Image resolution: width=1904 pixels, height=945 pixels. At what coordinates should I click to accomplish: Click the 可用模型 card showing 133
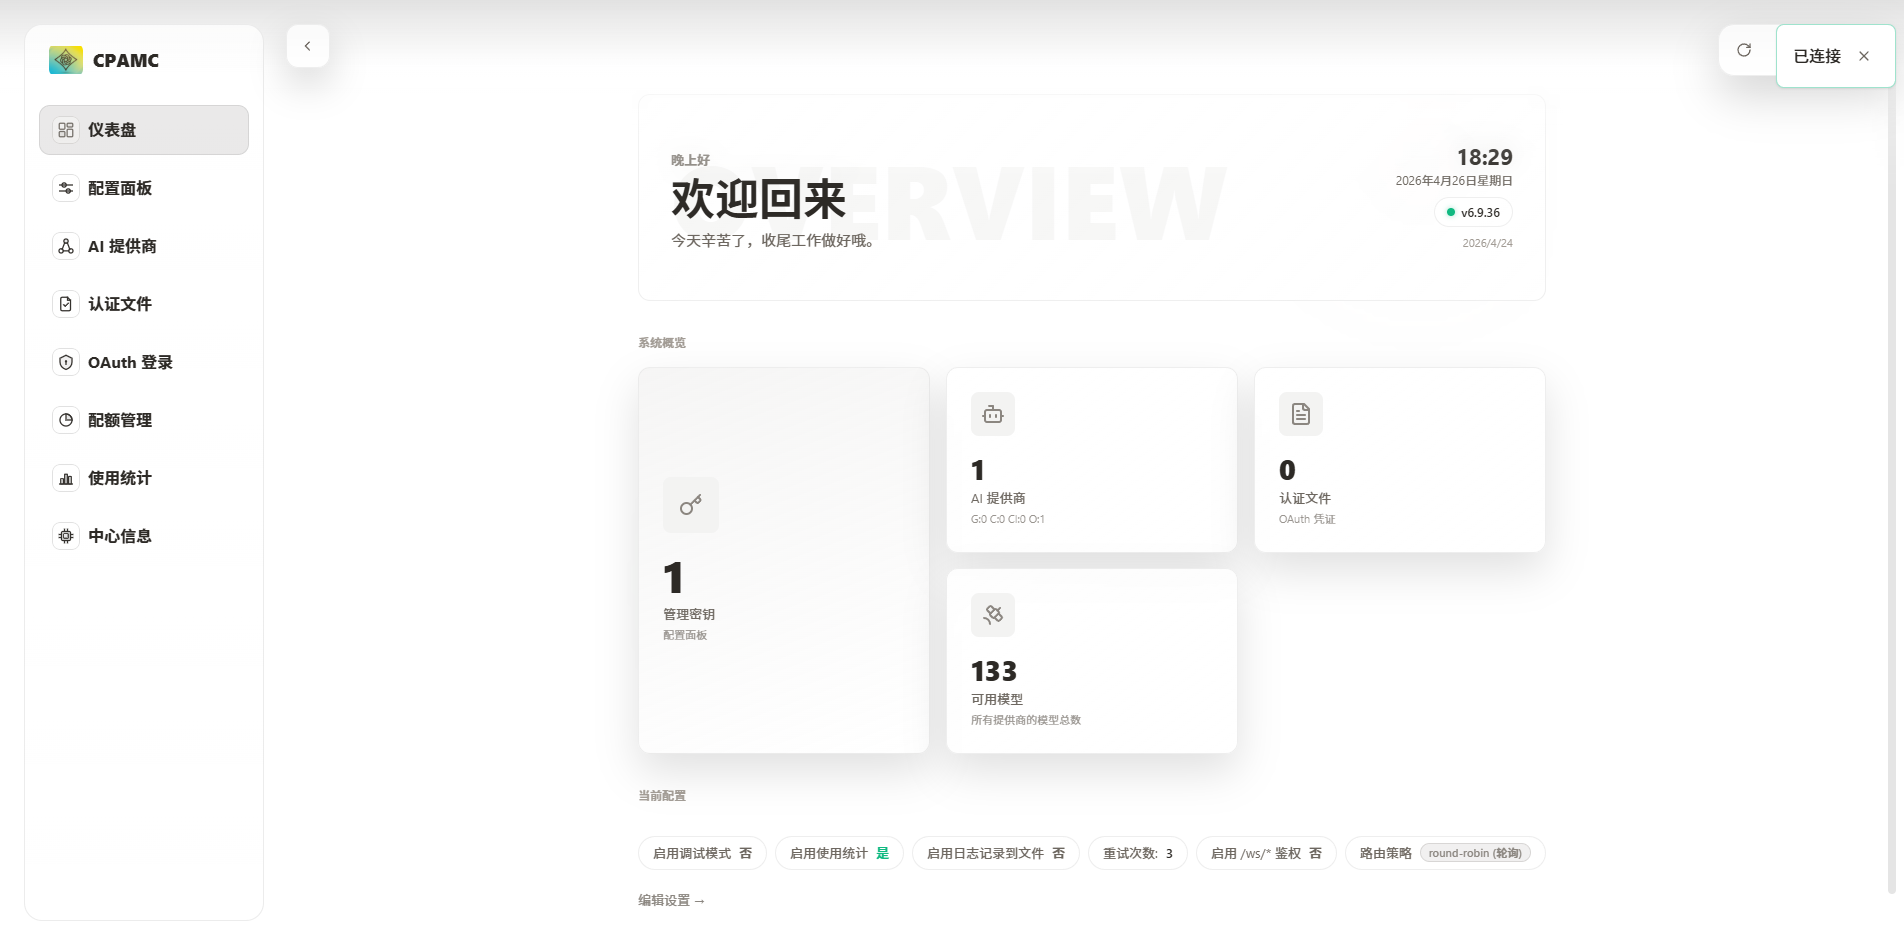pyautogui.click(x=1092, y=661)
